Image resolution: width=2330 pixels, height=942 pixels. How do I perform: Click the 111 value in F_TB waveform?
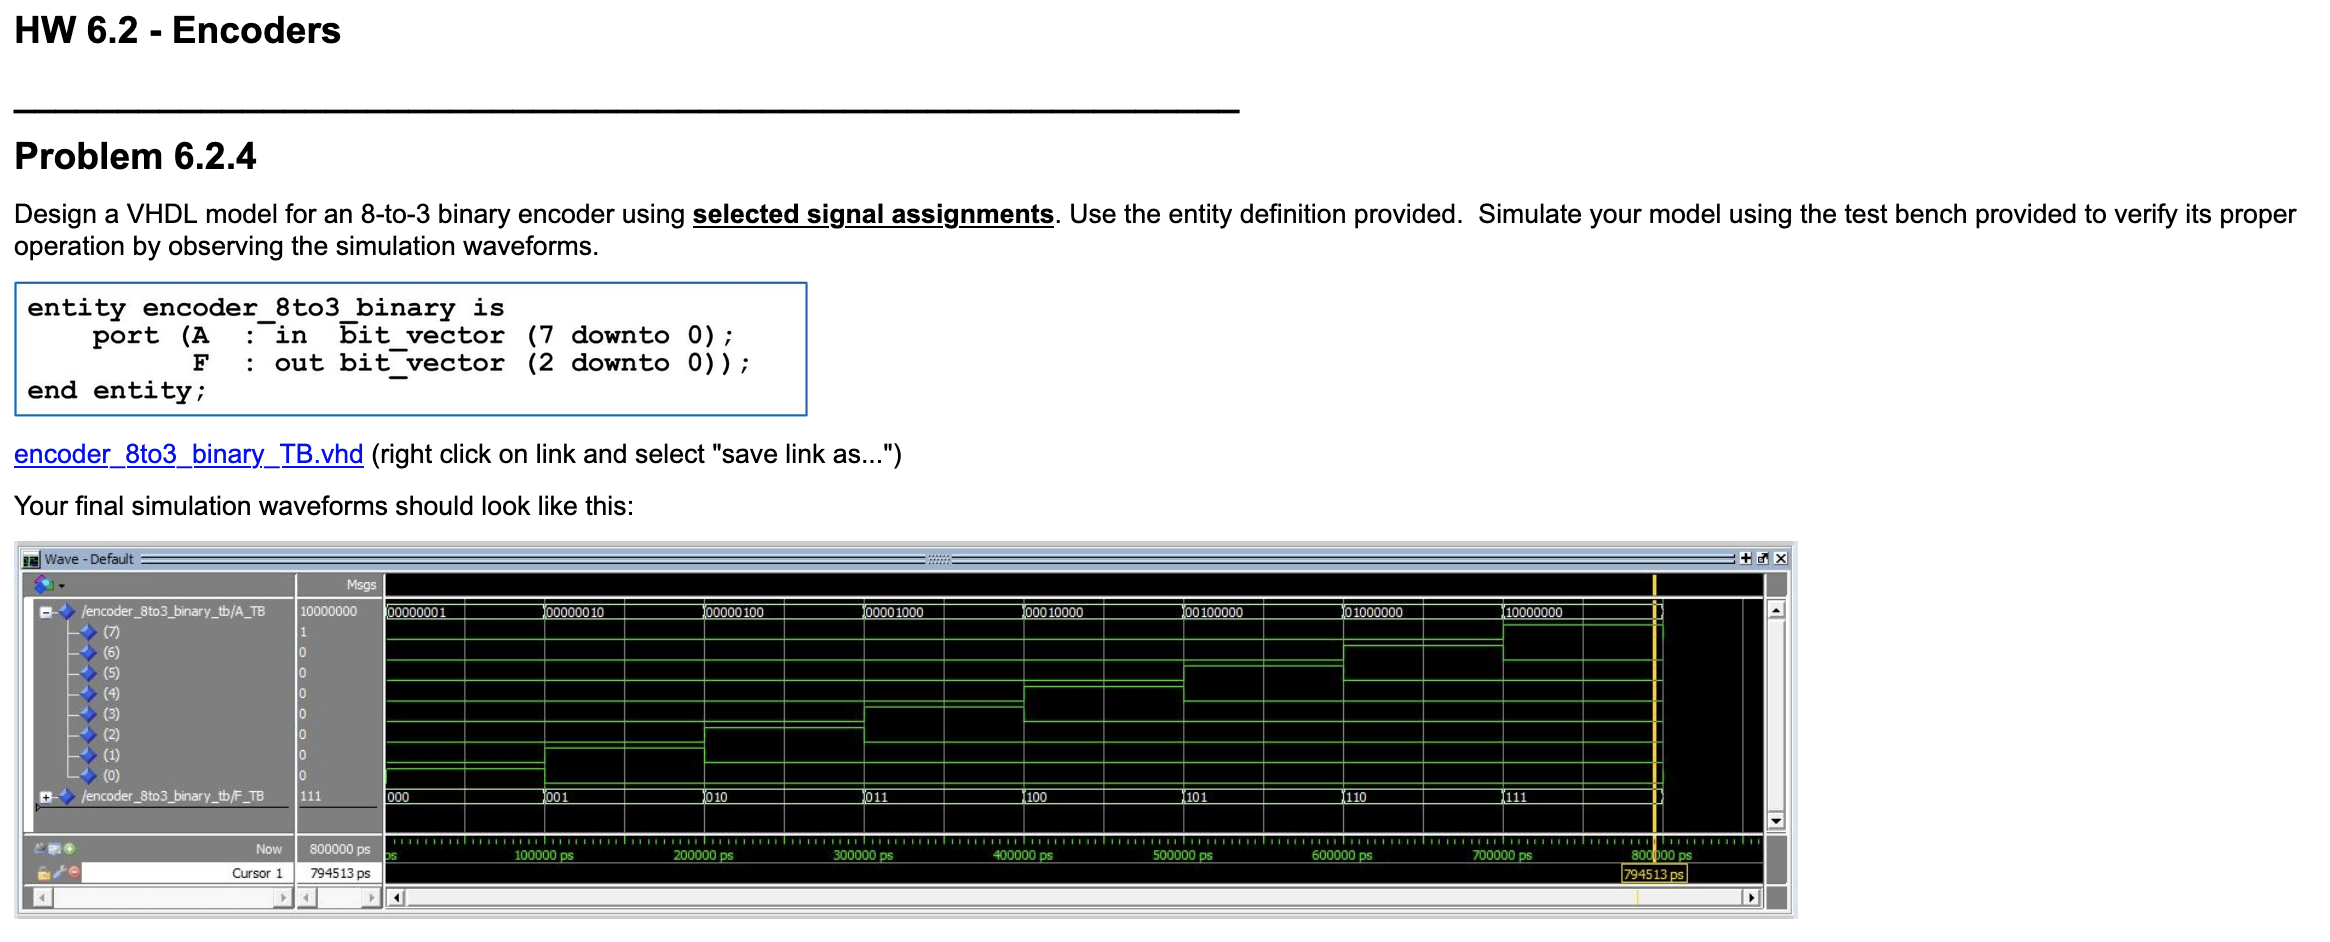1515,797
